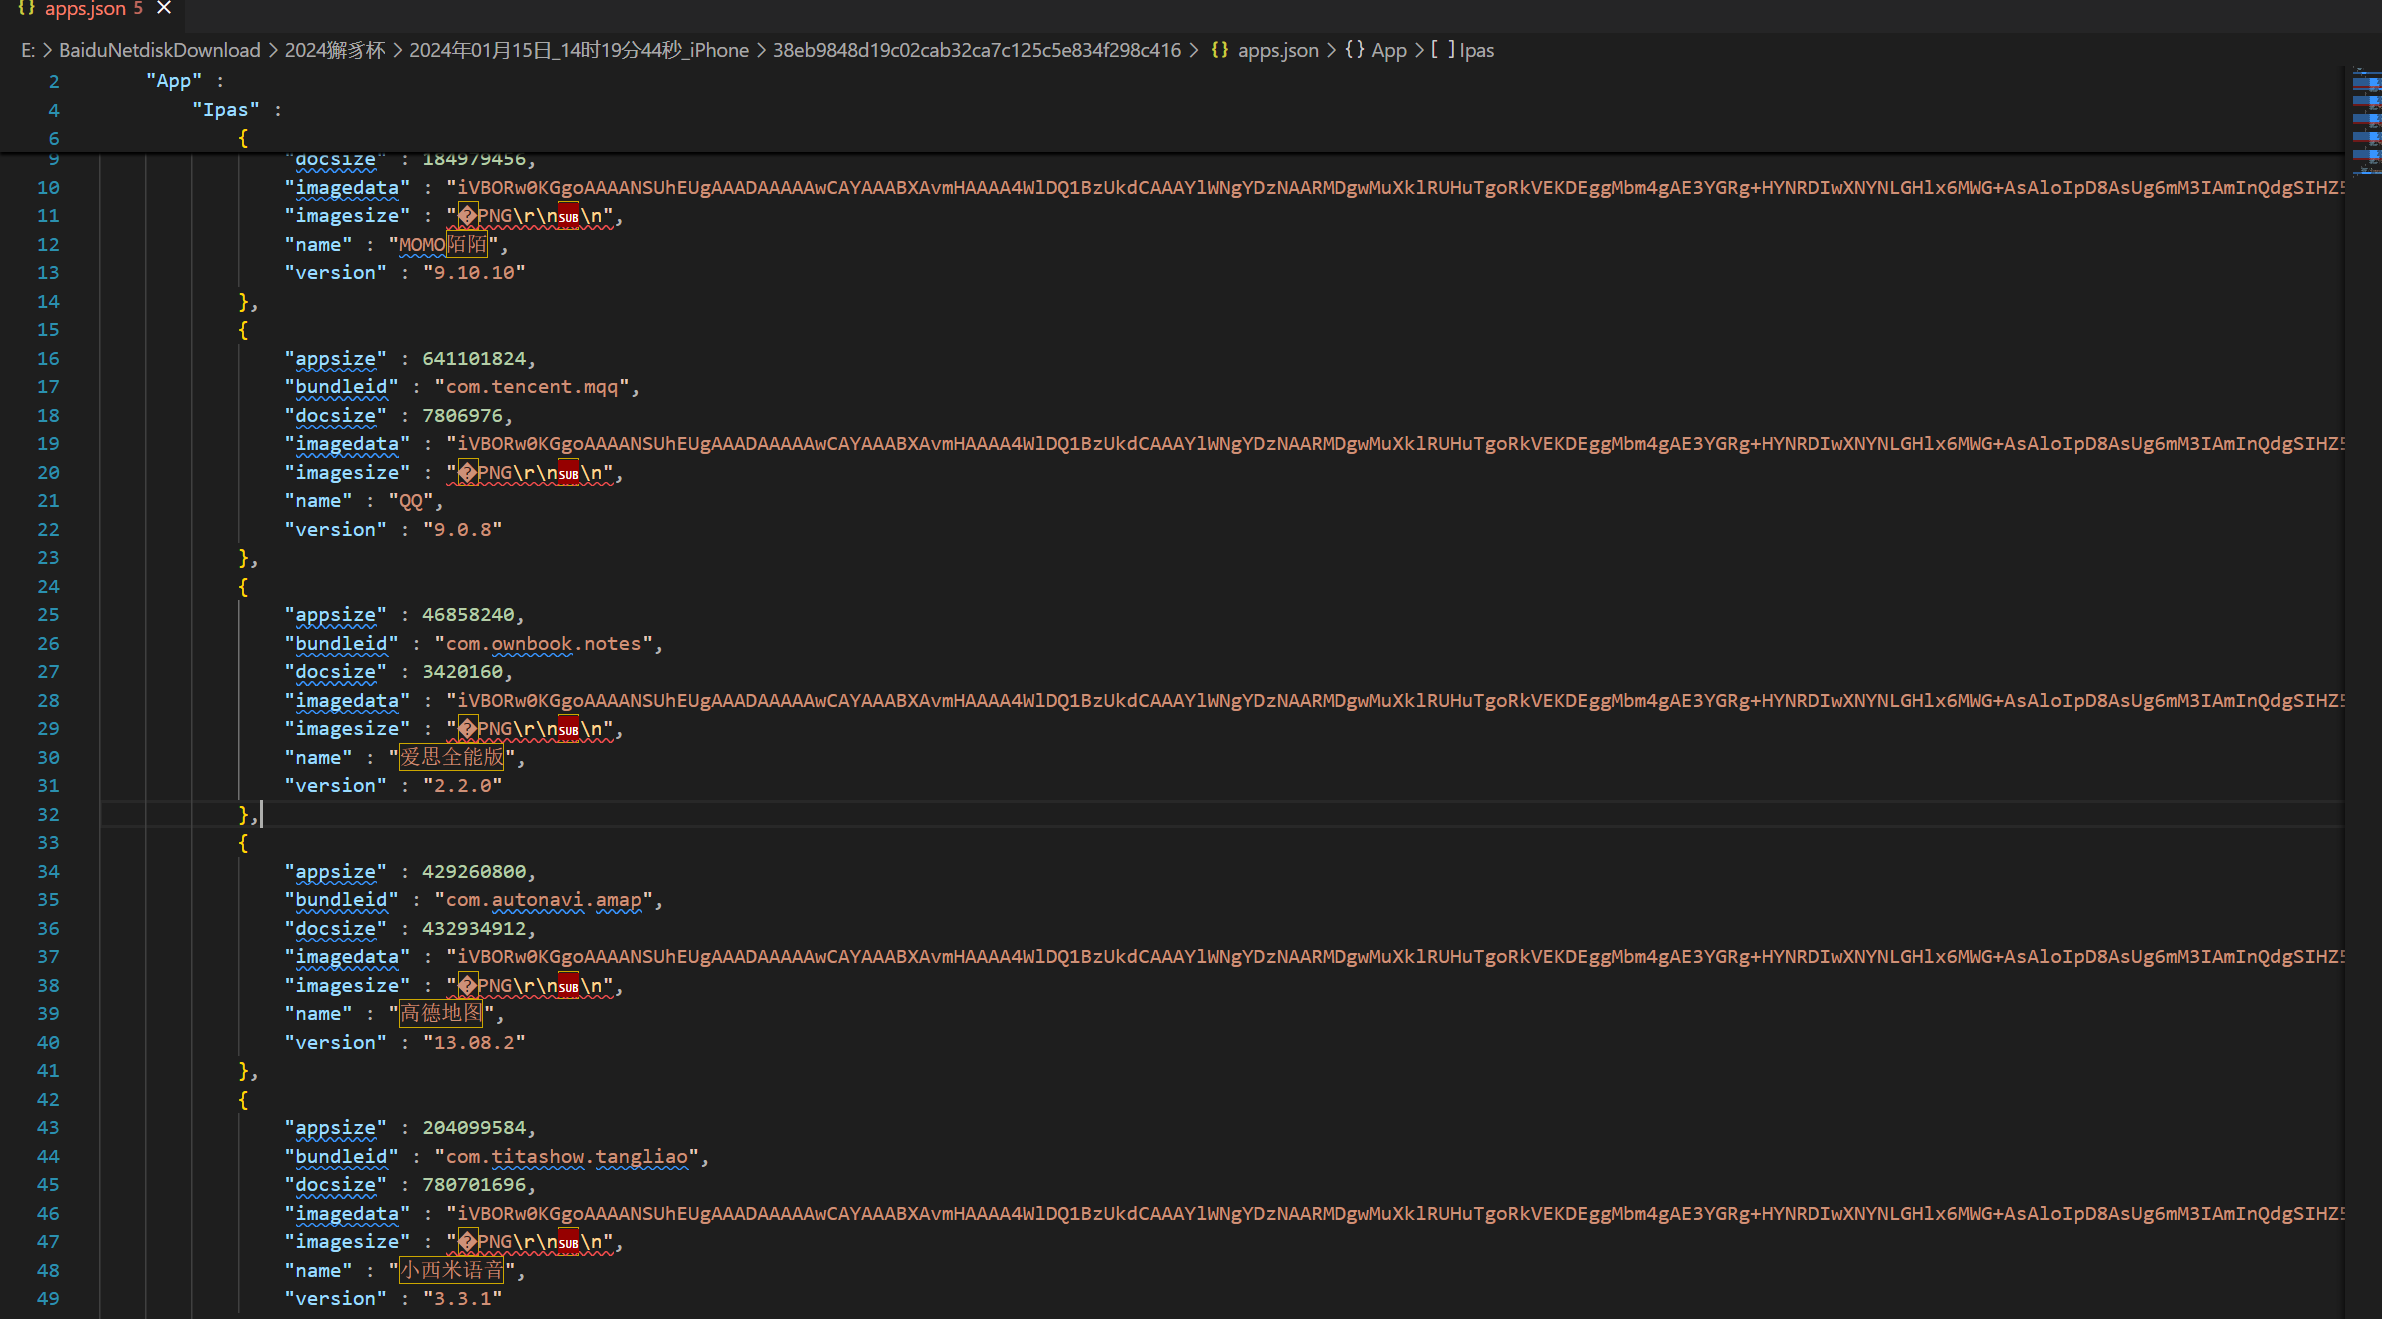Click the bundle id "com.ownbook.notes"
The image size is (2382, 1319).
click(543, 644)
